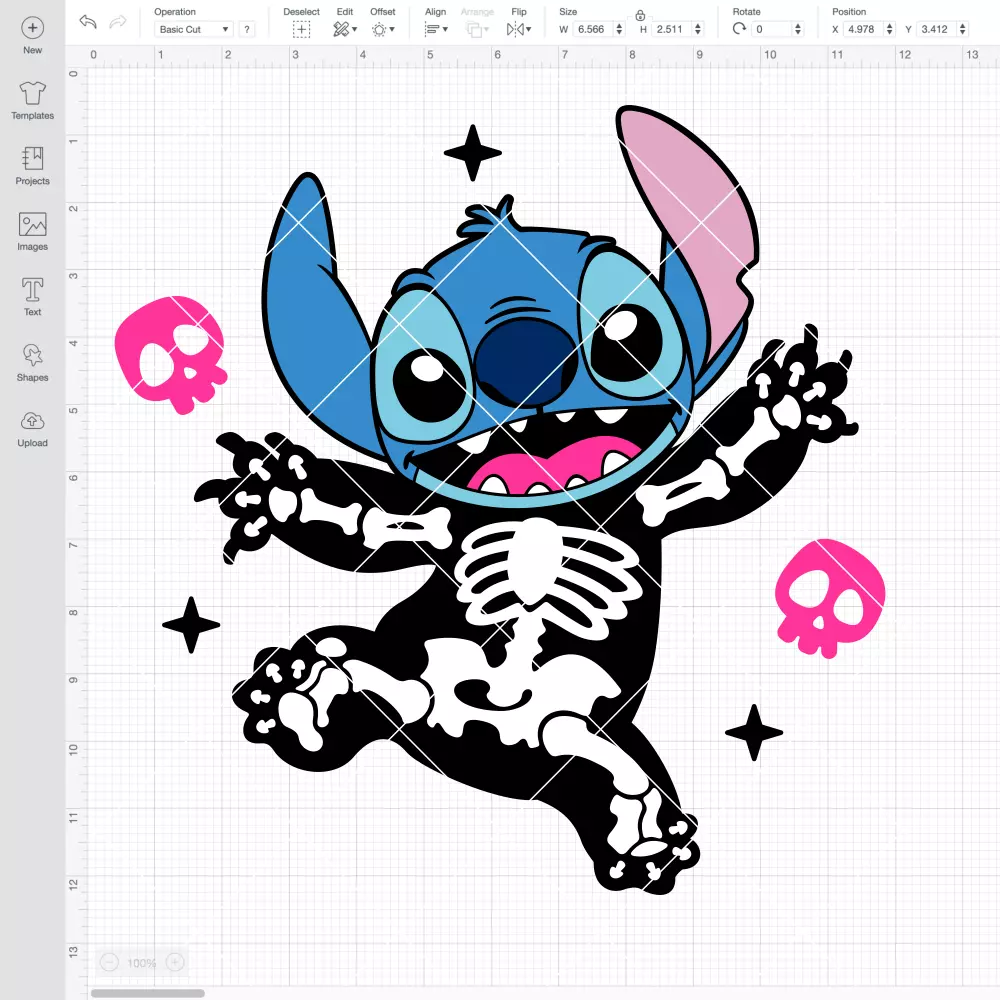Click the Rotate value field

point(772,29)
